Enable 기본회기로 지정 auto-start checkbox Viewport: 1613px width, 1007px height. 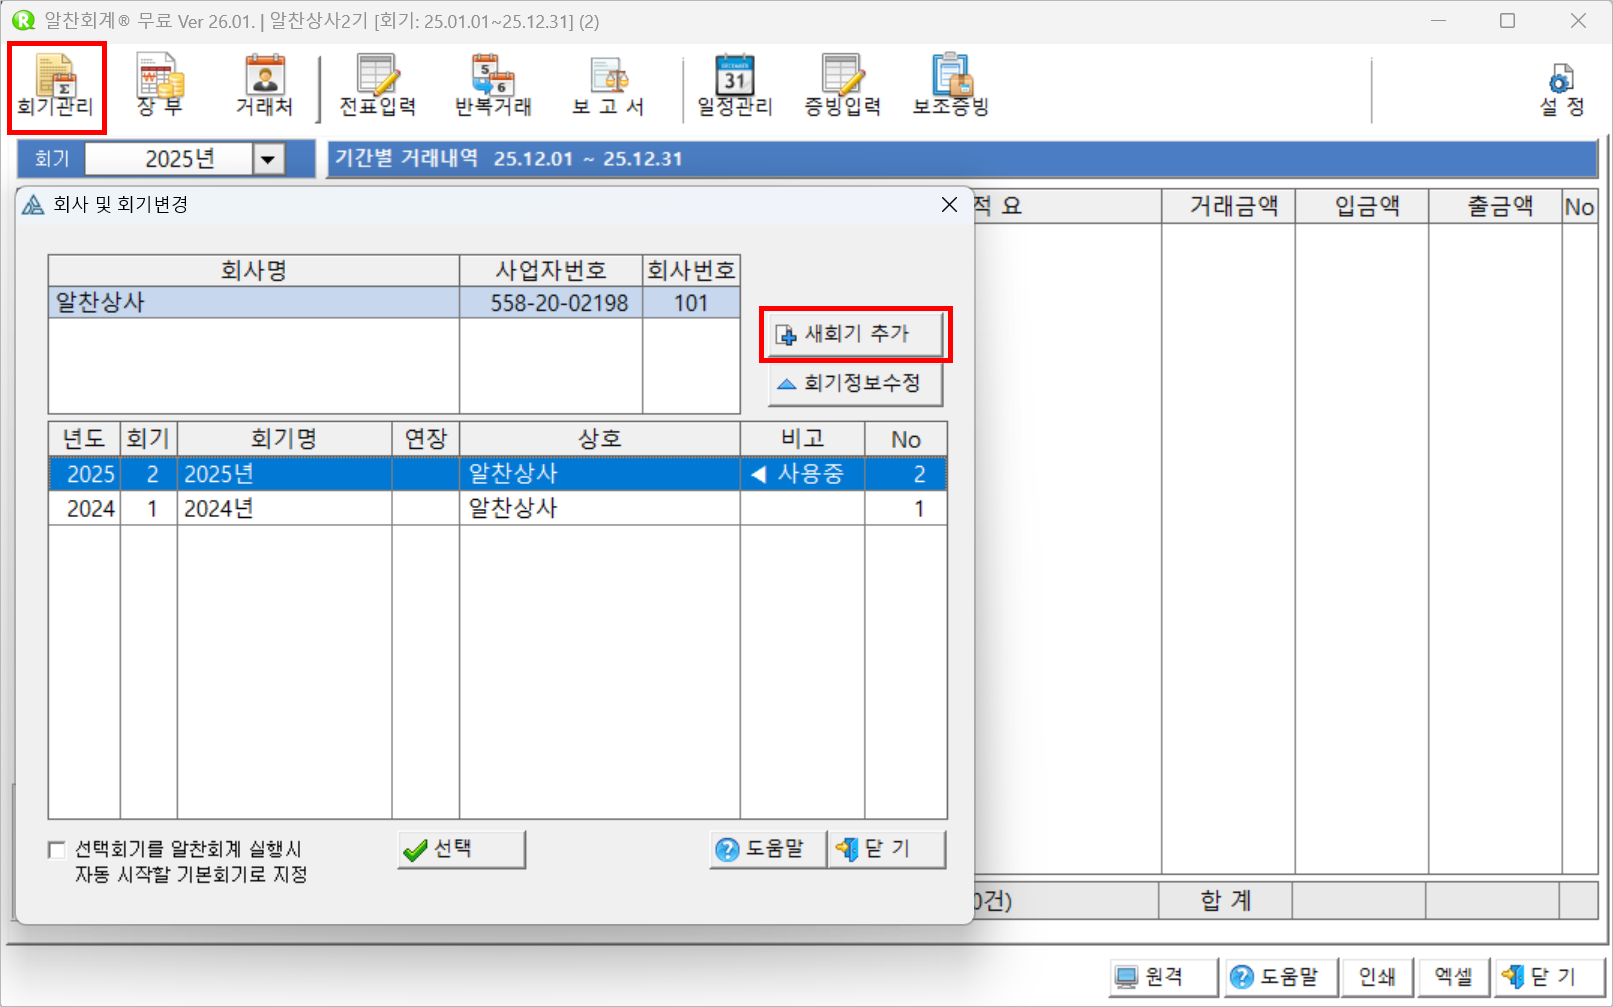coord(57,850)
